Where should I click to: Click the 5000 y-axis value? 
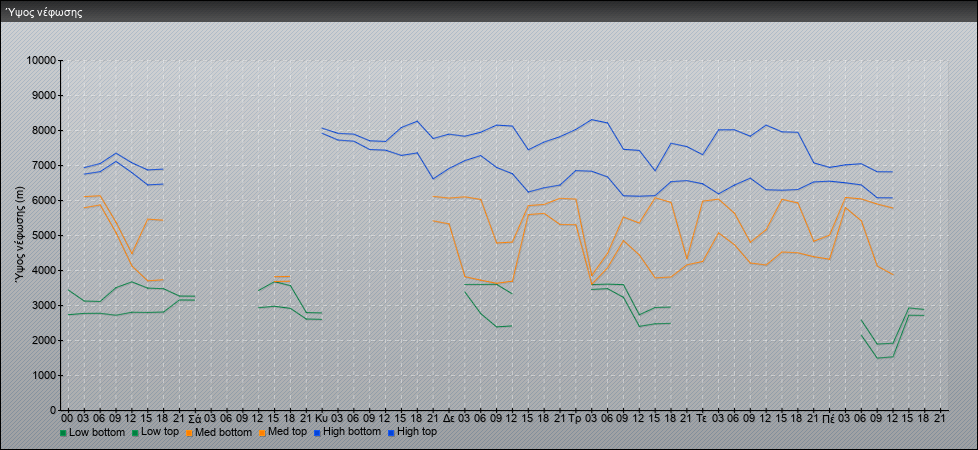(44, 235)
